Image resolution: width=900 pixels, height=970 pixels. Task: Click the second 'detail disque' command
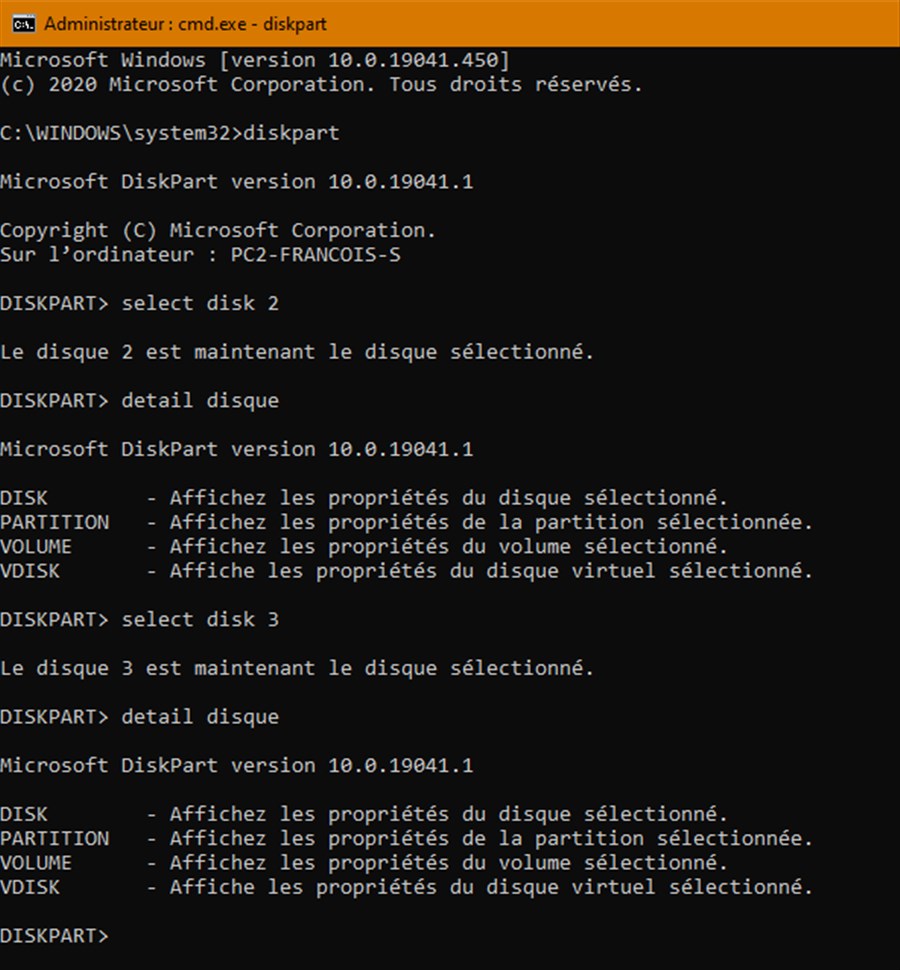pos(200,716)
